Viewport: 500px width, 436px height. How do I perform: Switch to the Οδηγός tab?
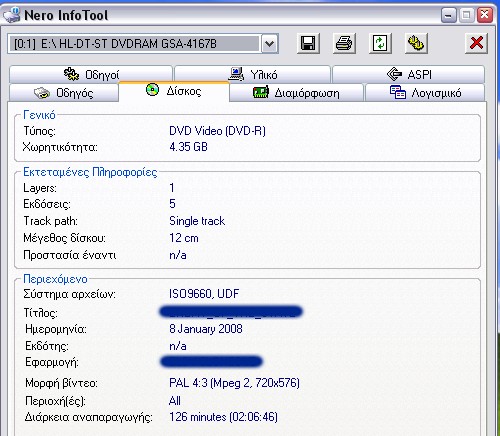coord(64,92)
